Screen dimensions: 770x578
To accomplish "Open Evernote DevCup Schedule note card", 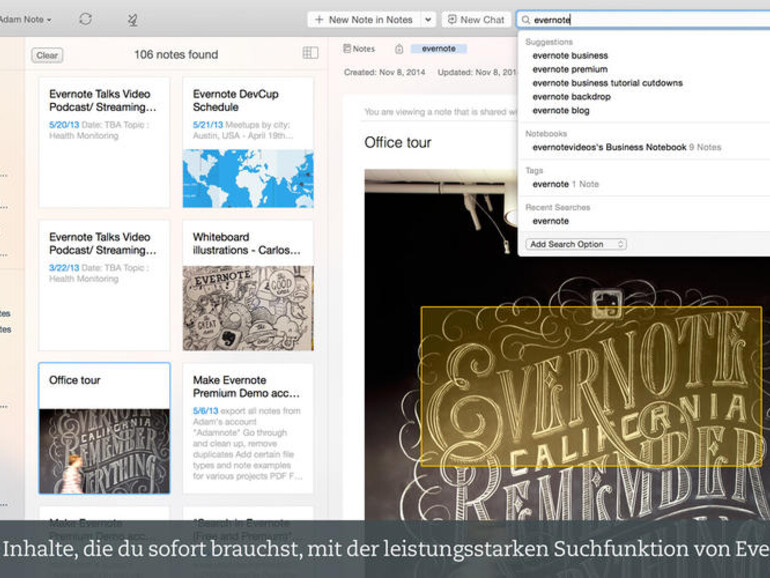I will tap(248, 142).
